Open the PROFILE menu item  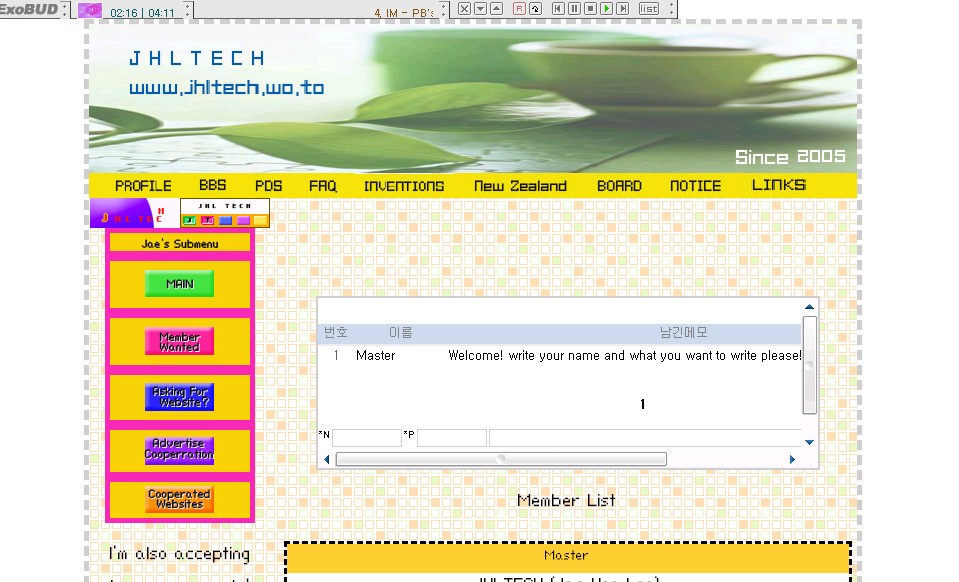143,186
